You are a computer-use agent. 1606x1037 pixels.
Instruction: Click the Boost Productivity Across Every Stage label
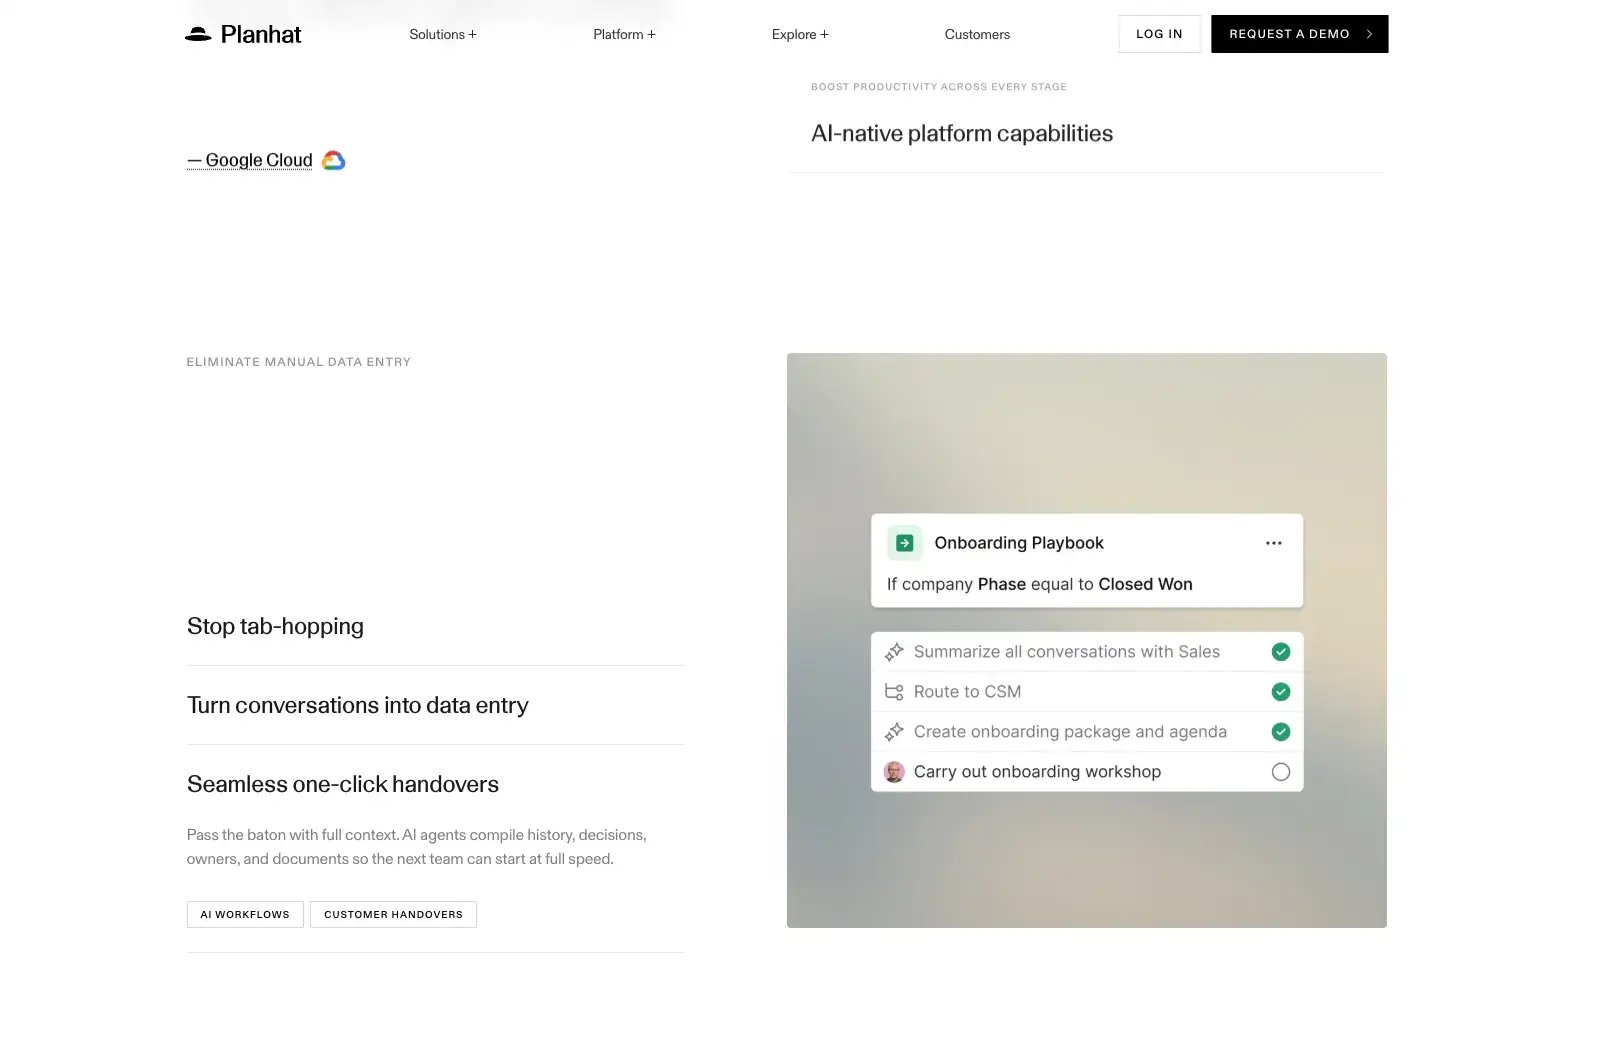point(939,87)
